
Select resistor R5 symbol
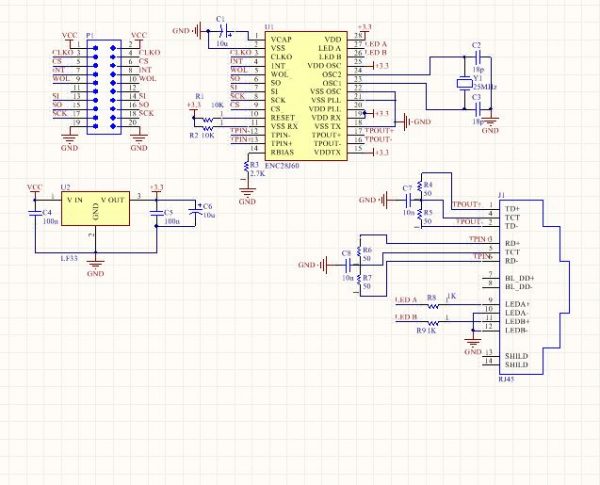(420, 214)
